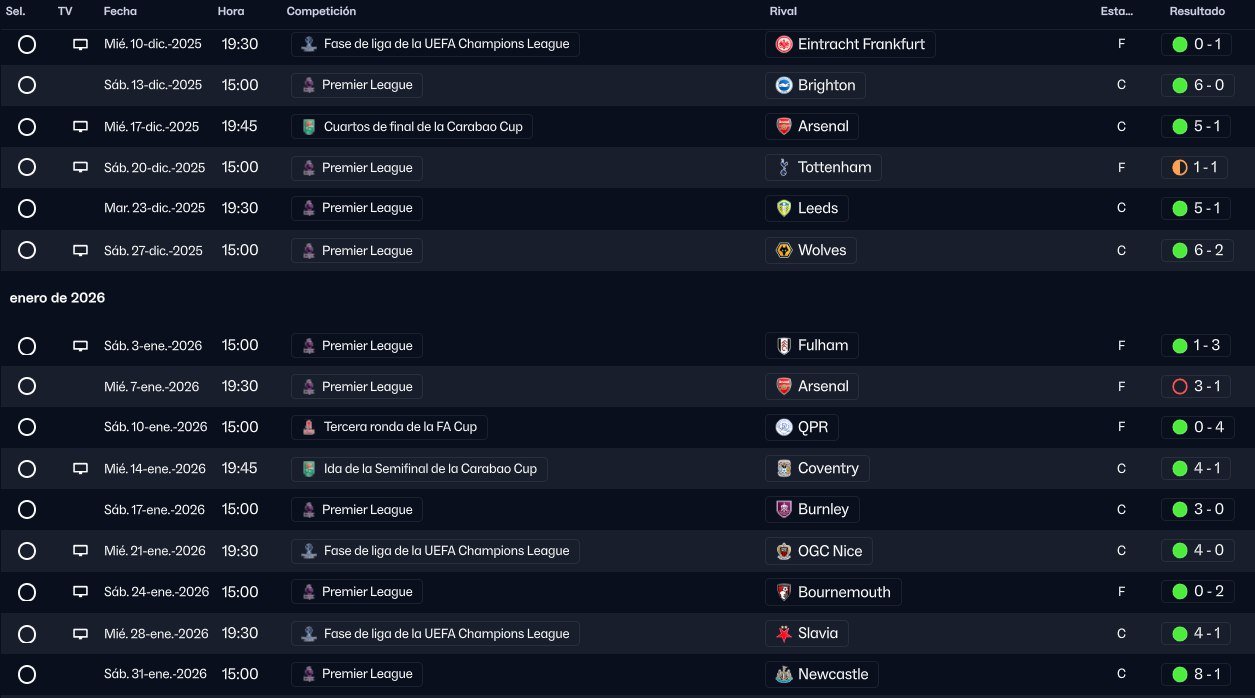Click the Rival column header

(x=783, y=11)
